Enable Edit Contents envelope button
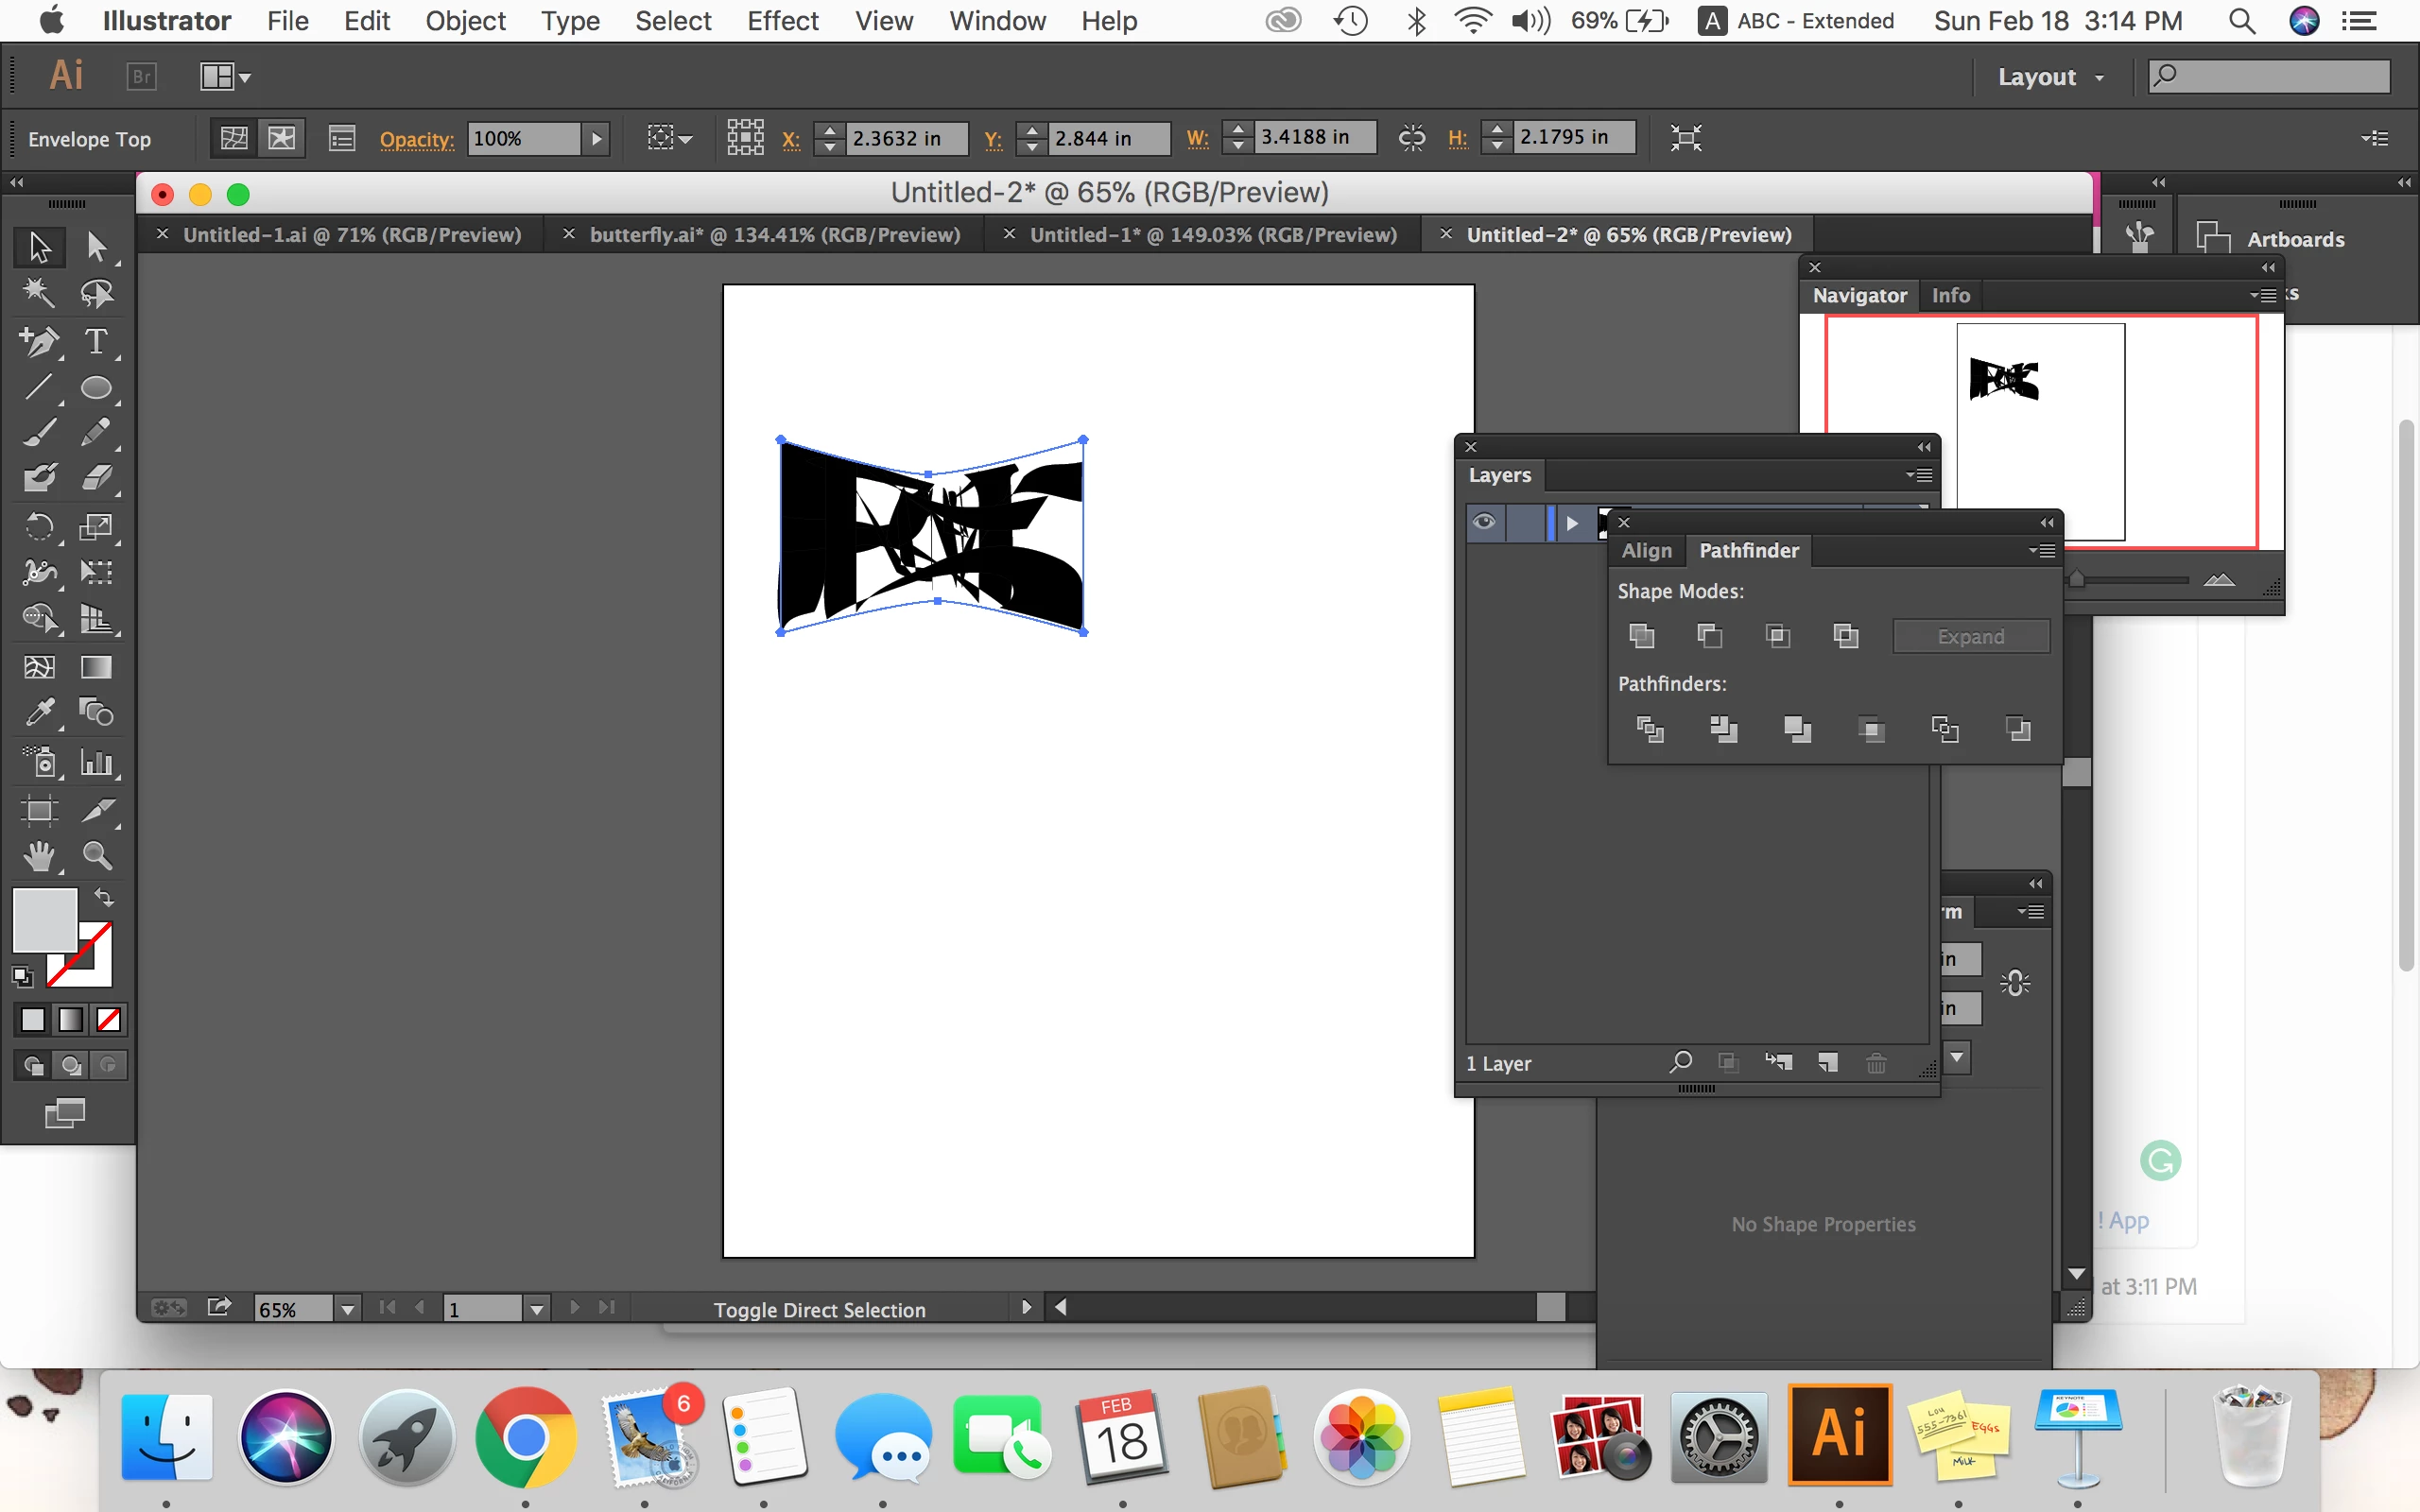Screen dimensions: 2420x1512 click(x=282, y=138)
